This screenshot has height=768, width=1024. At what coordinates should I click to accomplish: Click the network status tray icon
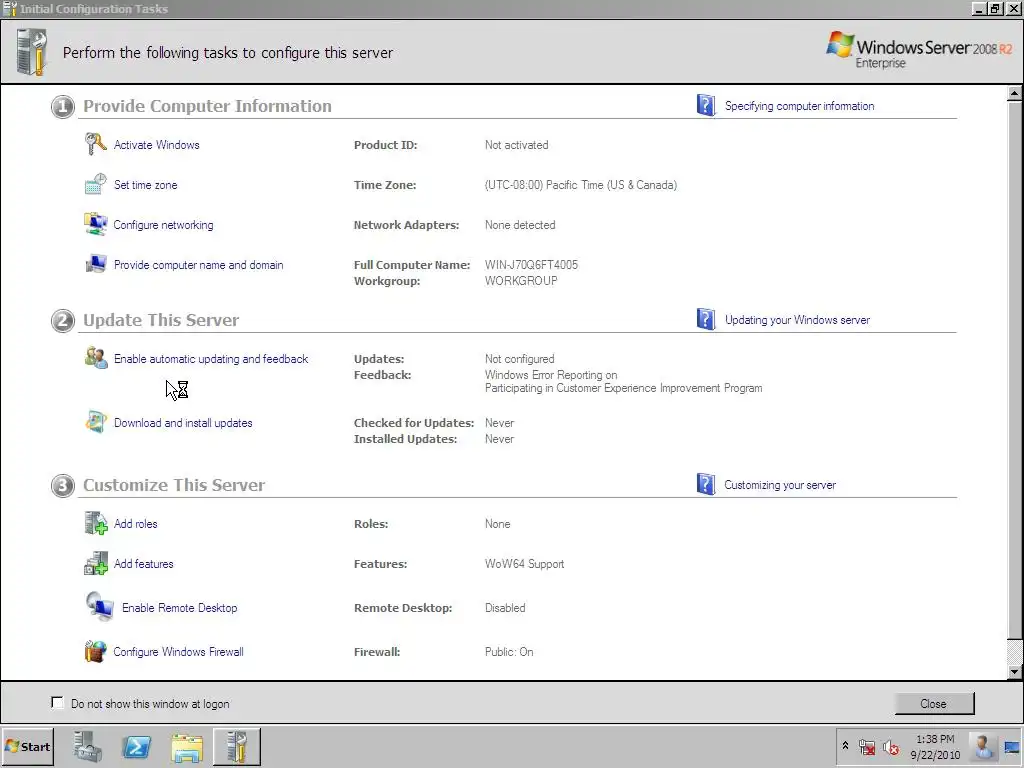point(867,747)
